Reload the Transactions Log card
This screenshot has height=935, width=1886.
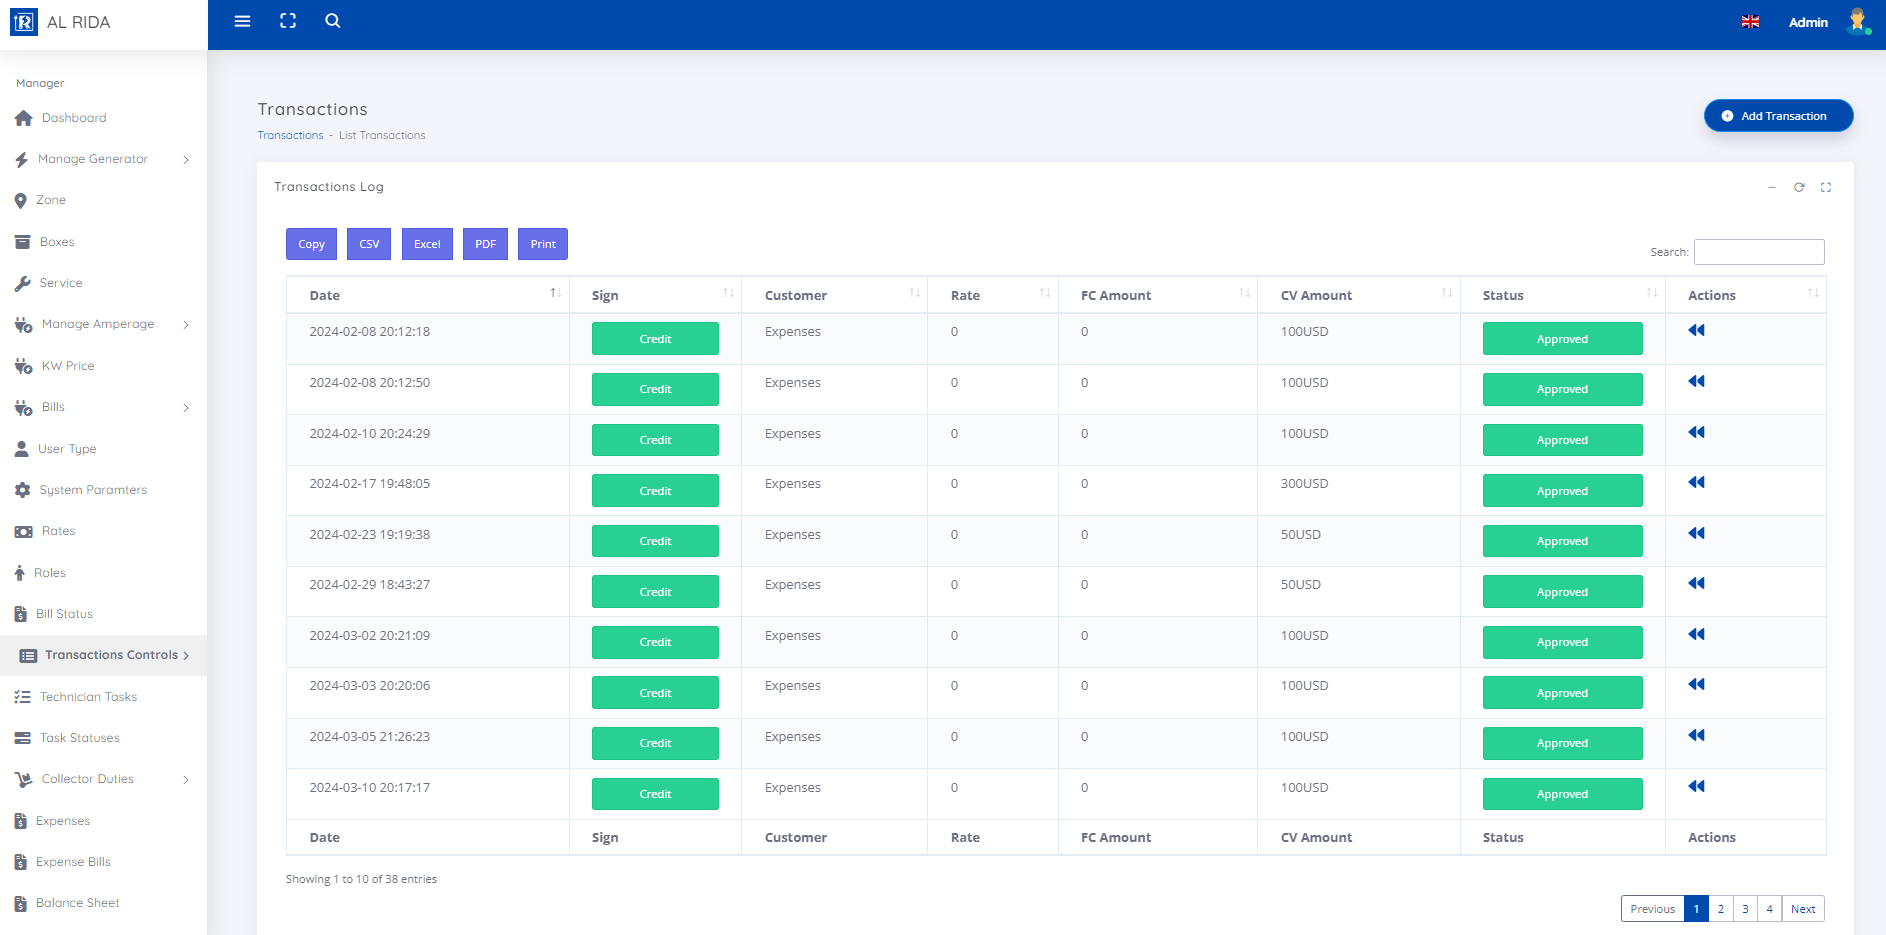(1799, 187)
